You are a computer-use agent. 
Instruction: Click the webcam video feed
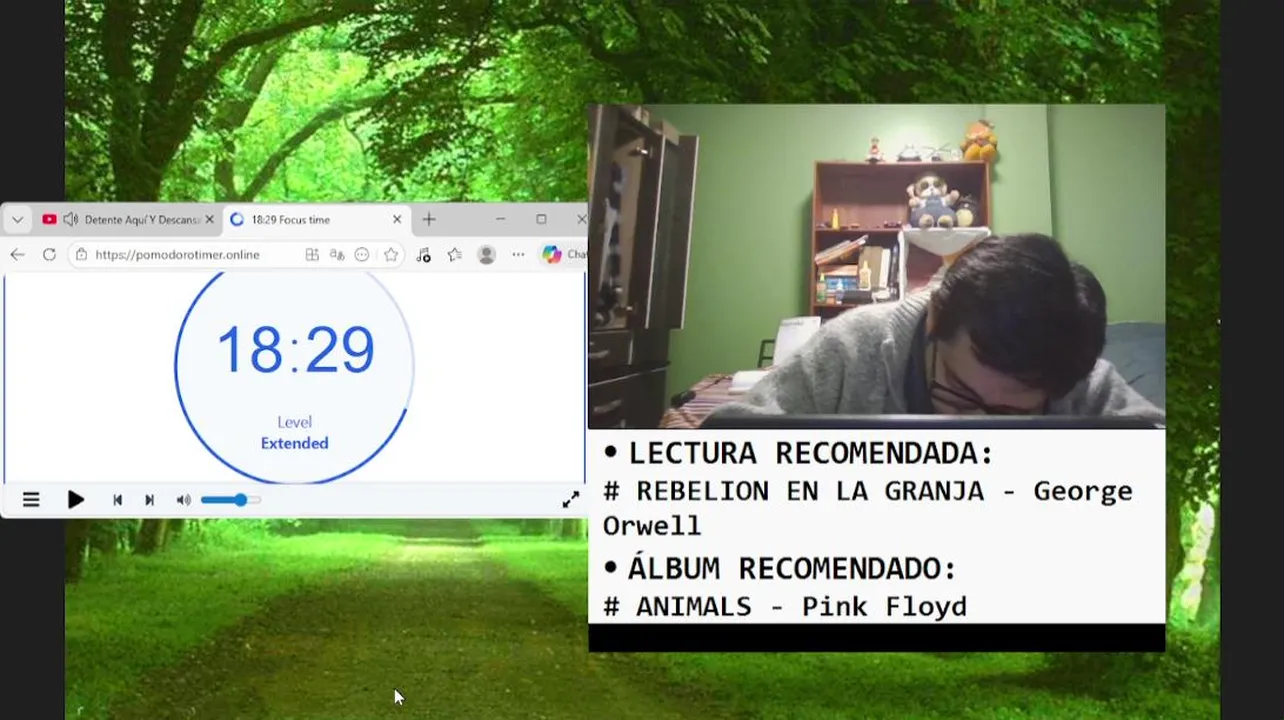pyautogui.click(x=877, y=266)
